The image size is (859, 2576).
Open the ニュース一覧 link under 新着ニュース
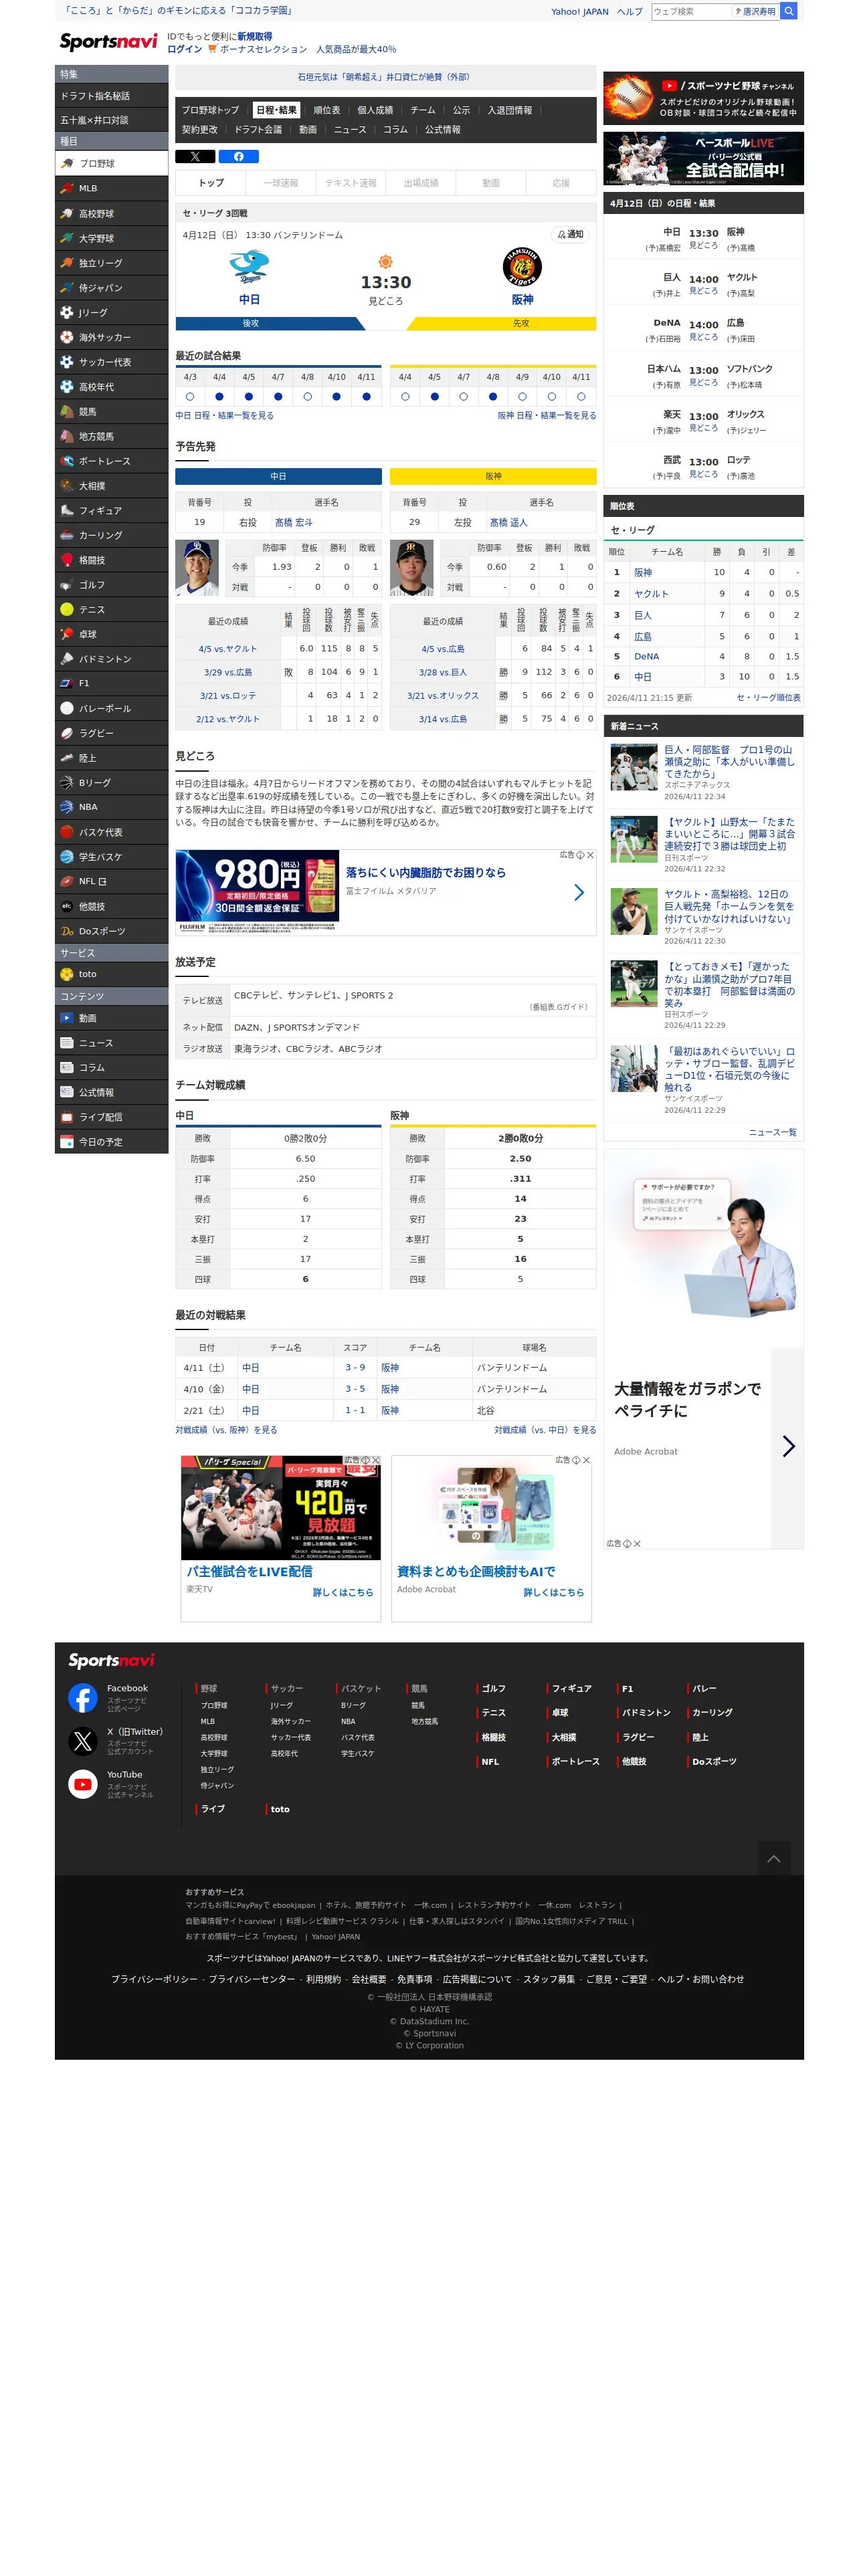(772, 1132)
